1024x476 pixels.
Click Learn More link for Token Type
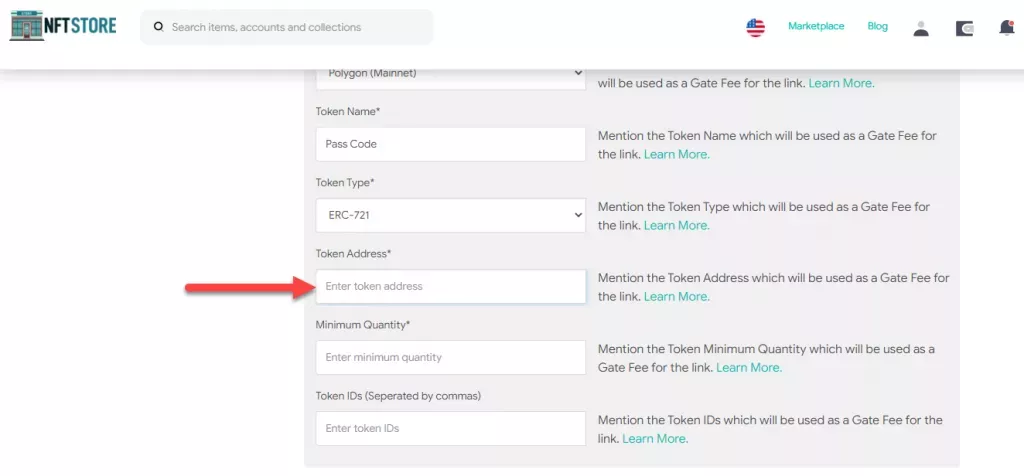676,226
